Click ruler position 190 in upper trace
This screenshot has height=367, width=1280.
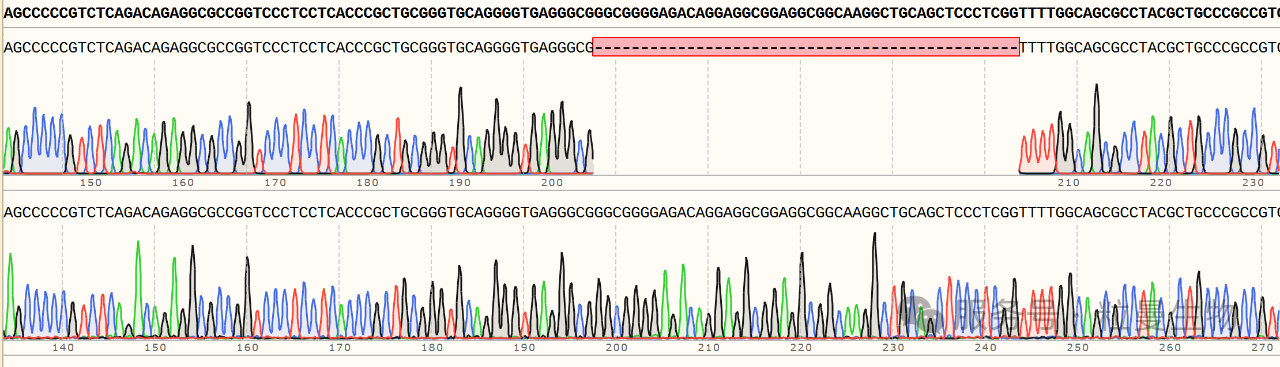tap(459, 183)
